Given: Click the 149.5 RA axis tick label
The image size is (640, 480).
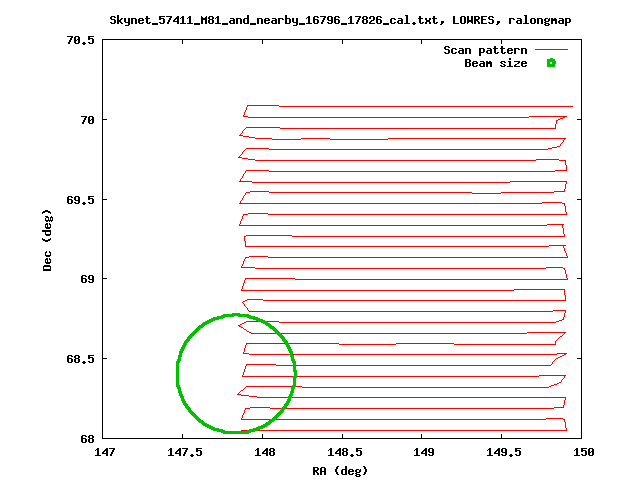Looking at the screenshot, I should point(504,452).
